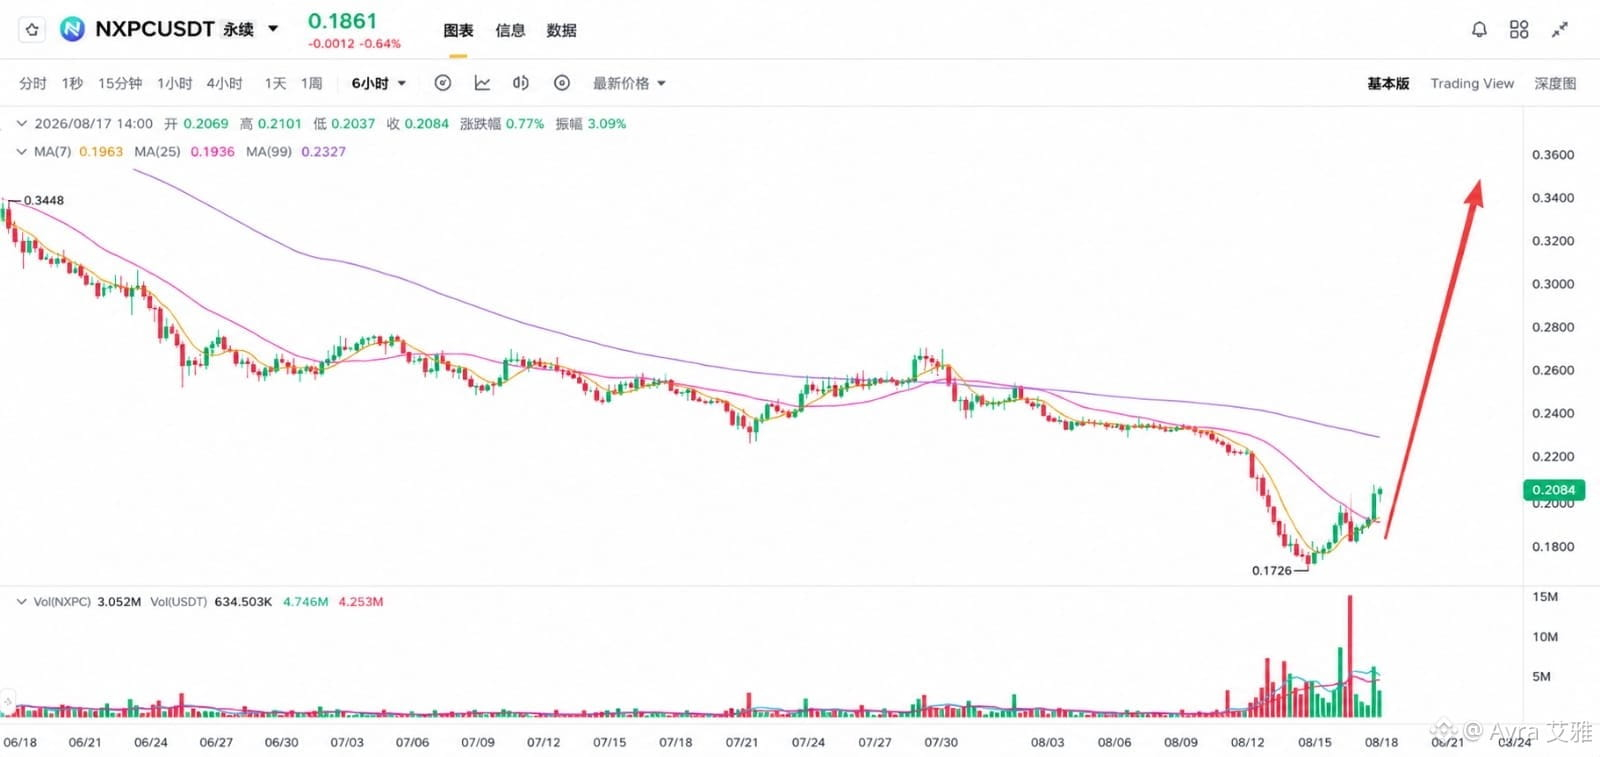The height and width of the screenshot is (757, 1600).
Task: Click the 0.1726 low price marker
Action: [1272, 571]
